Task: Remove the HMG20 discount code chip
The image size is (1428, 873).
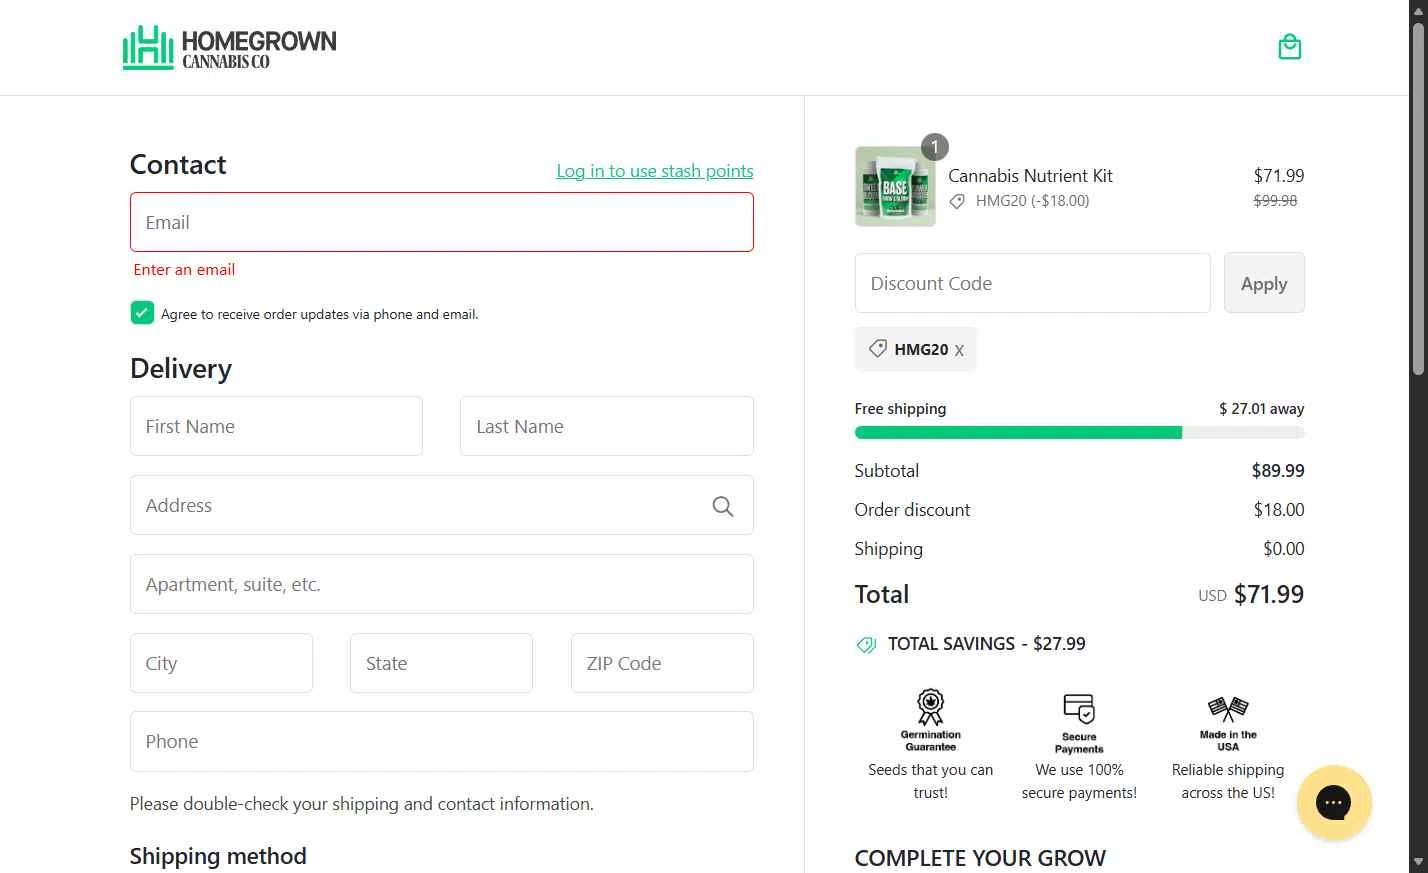Action: pos(959,351)
